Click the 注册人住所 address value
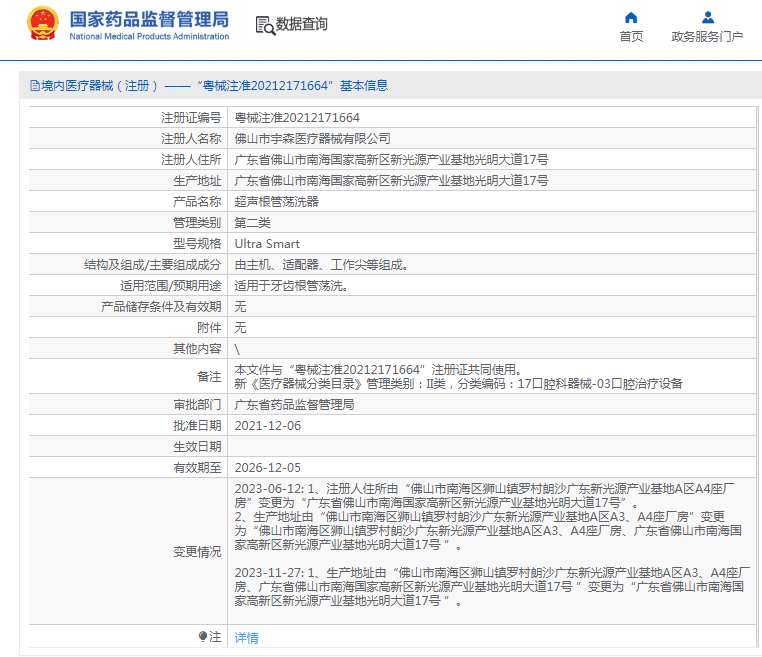This screenshot has width=762, height=657. [x=391, y=159]
